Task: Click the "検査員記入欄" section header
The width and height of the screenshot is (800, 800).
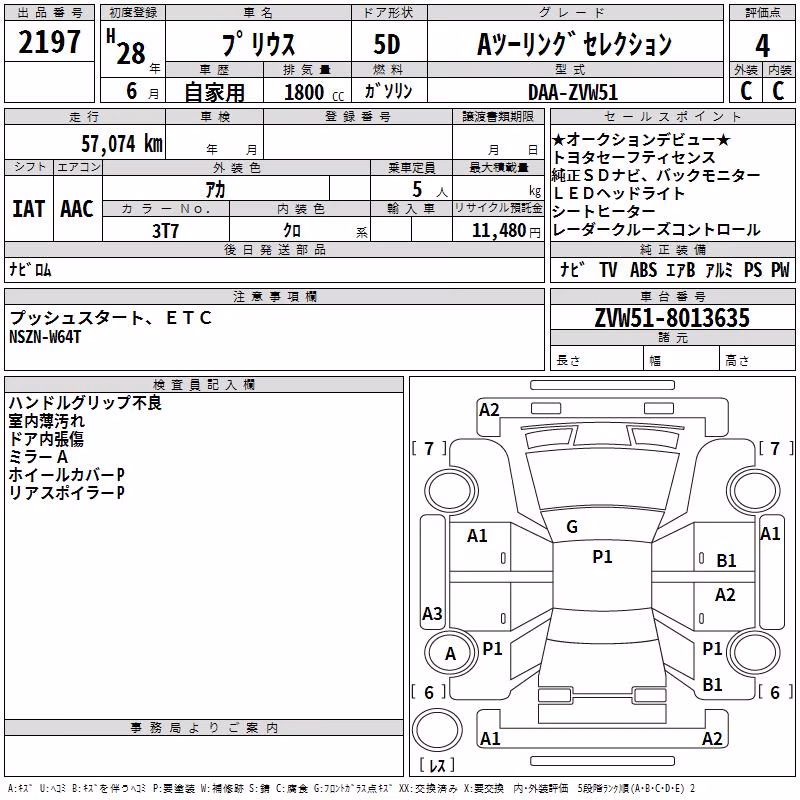Action: pyautogui.click(x=204, y=385)
